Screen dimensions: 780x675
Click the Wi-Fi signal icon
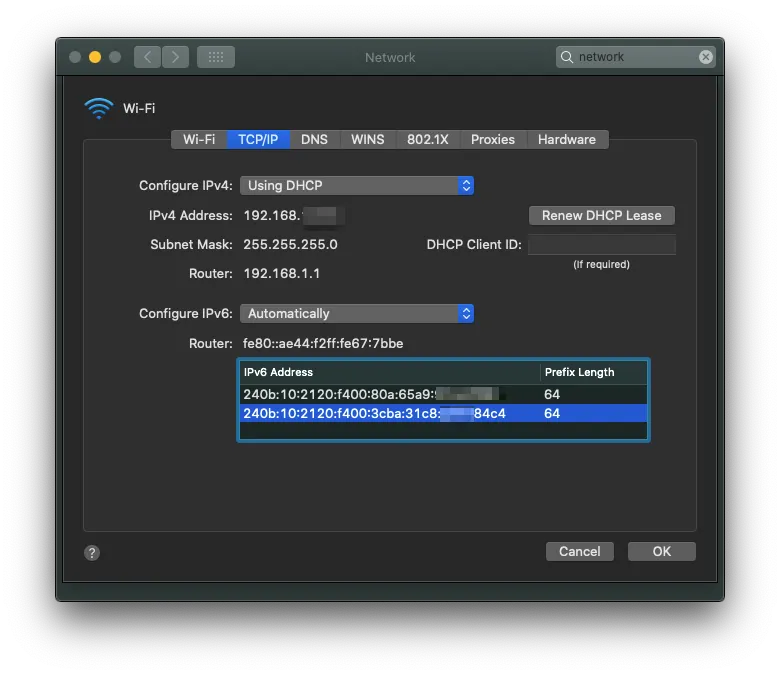click(x=99, y=108)
